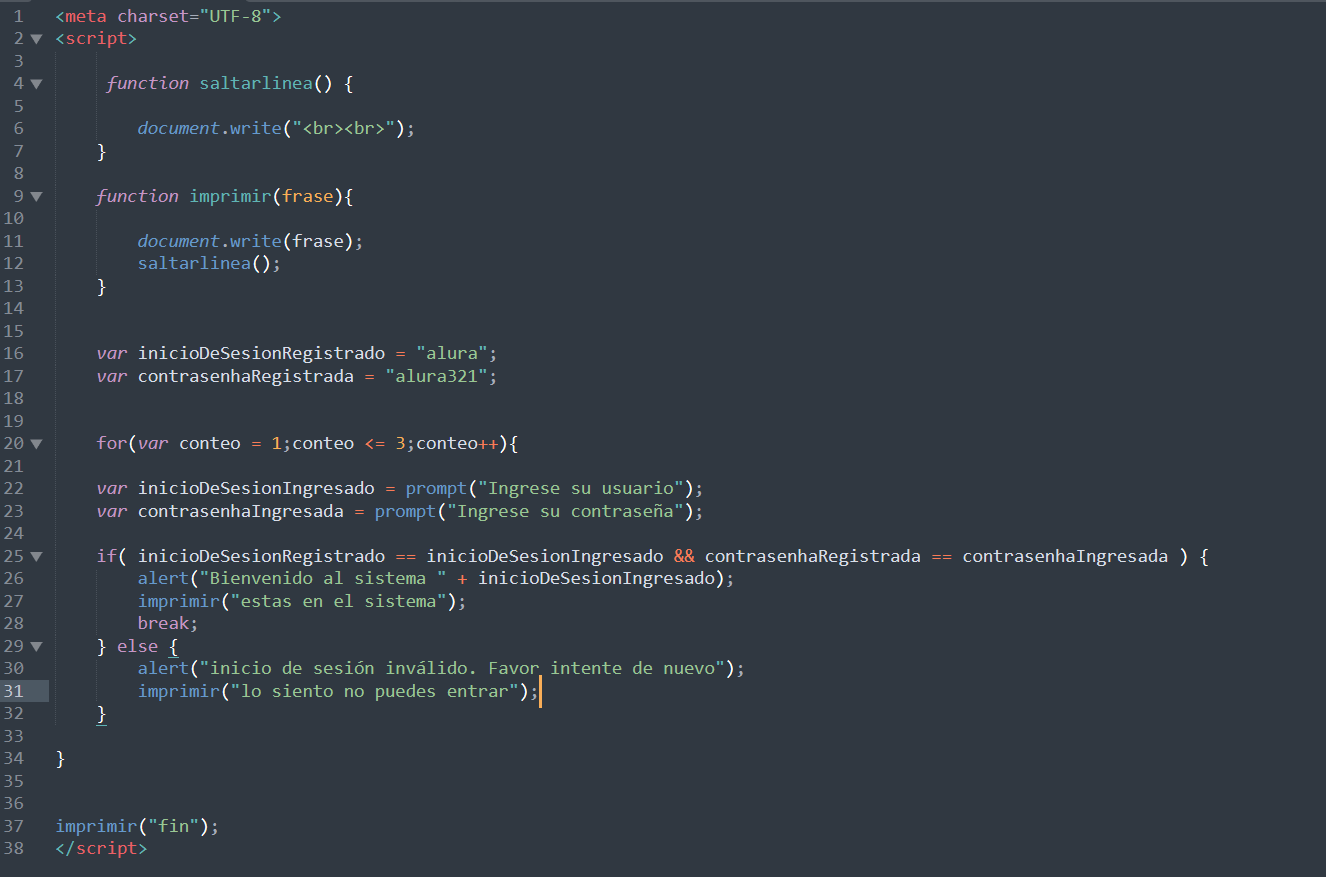Click the "alura" string value
Image resolution: width=1326 pixels, height=877 pixels.
tap(451, 353)
